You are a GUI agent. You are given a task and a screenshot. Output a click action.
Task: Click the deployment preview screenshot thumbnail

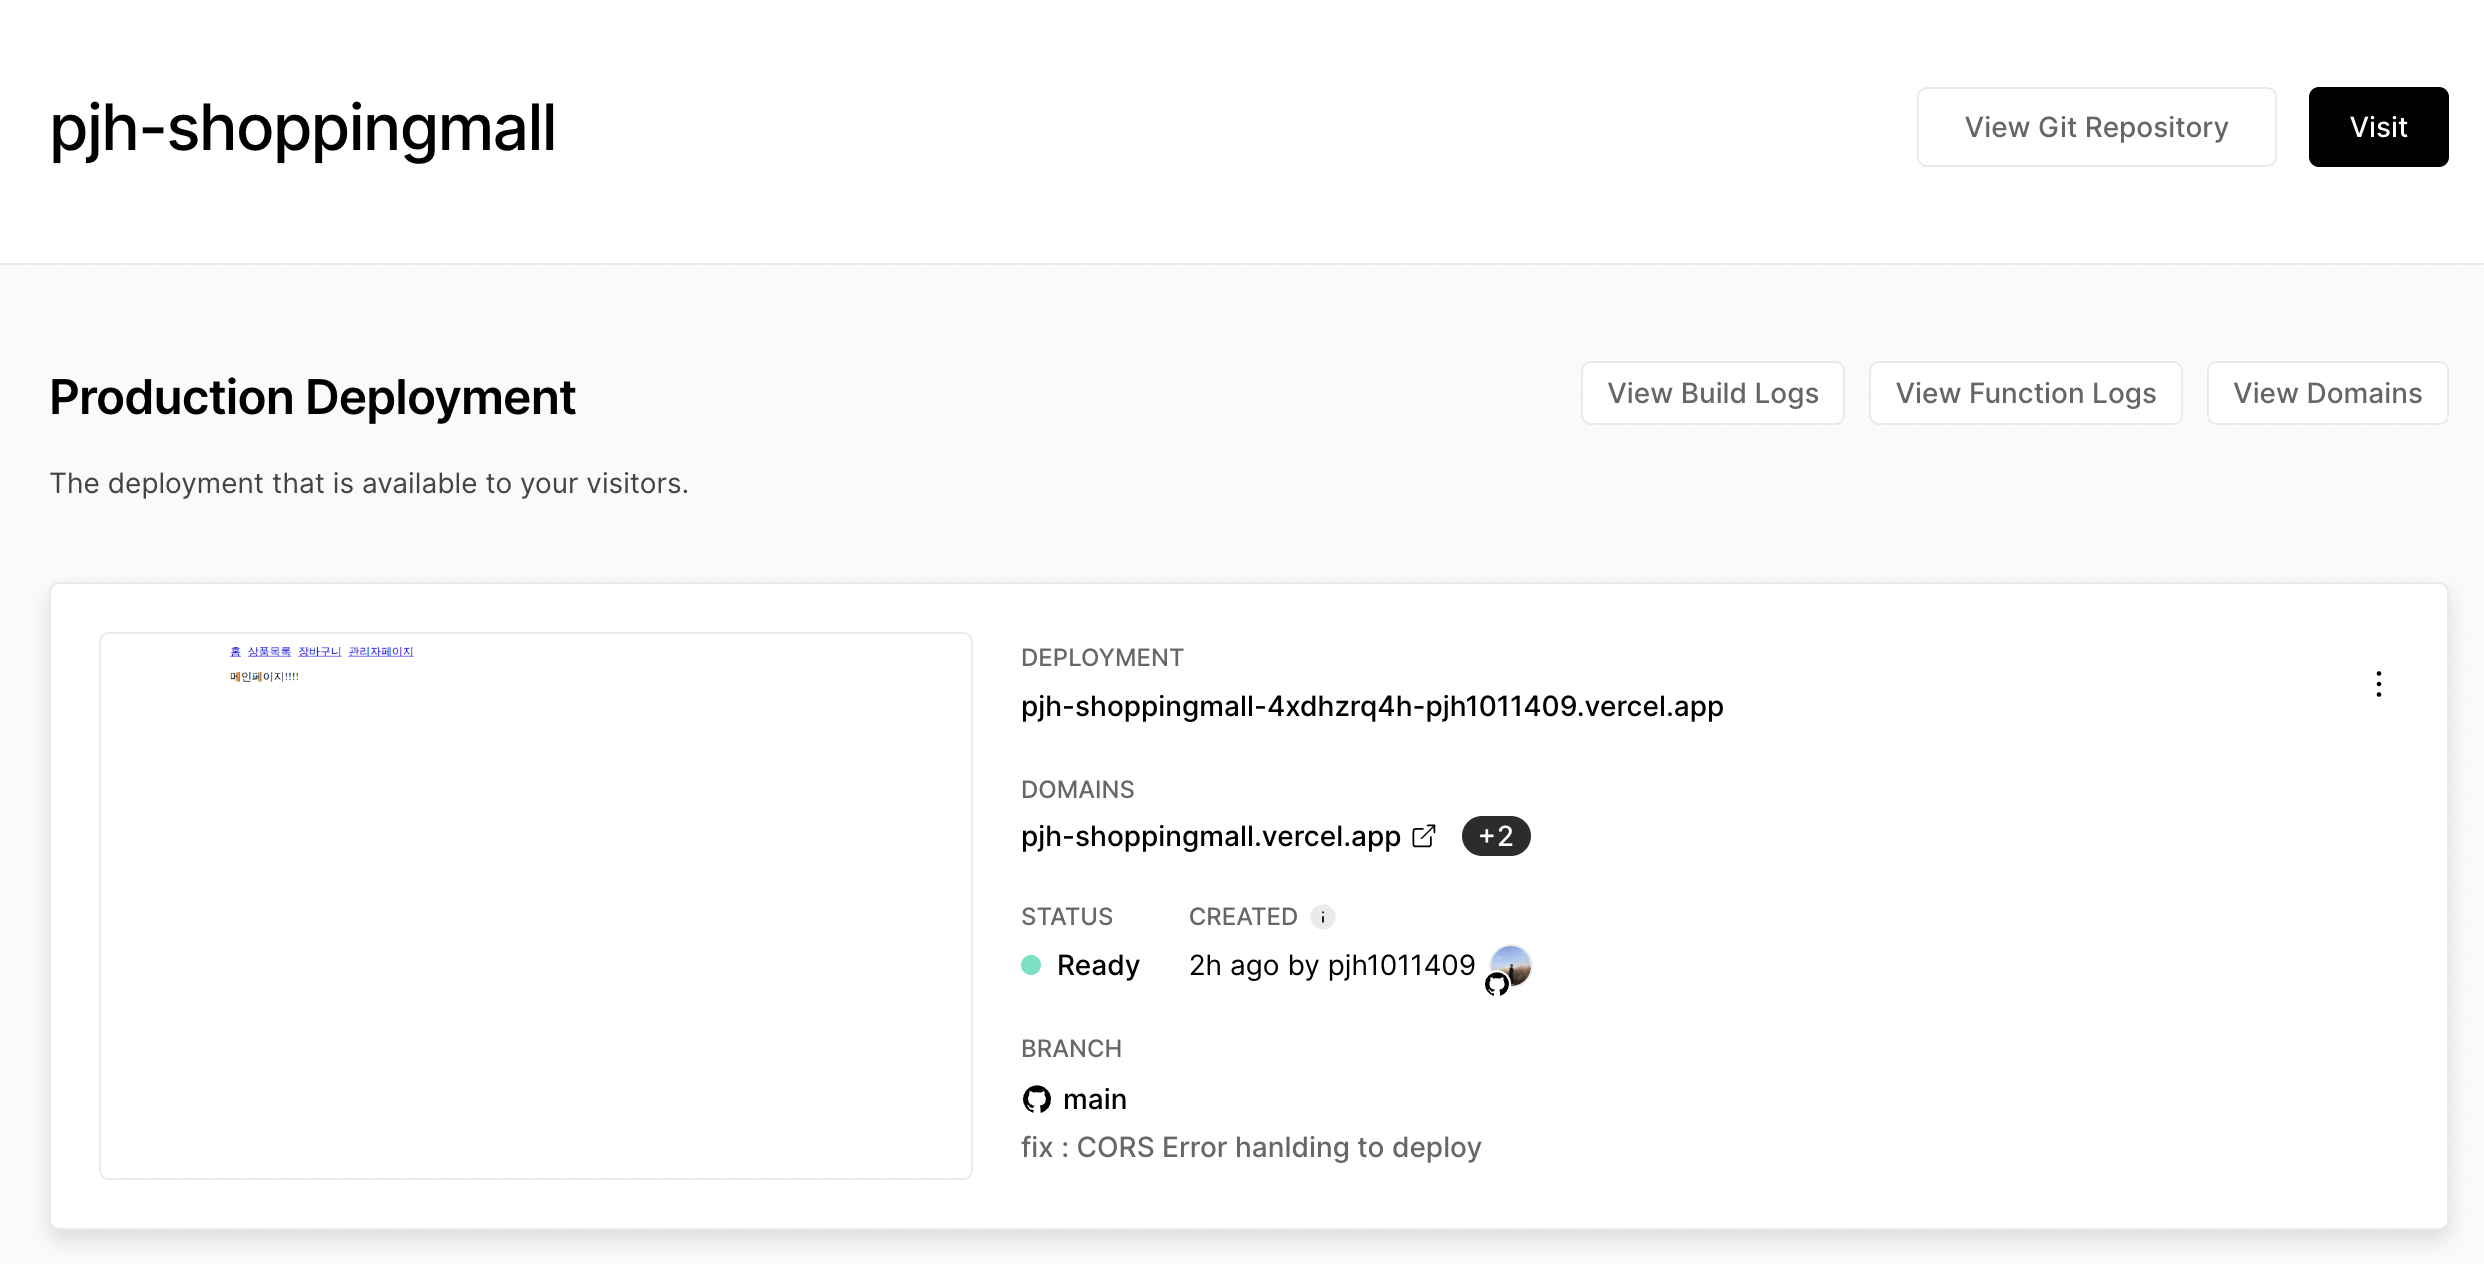(x=536, y=905)
